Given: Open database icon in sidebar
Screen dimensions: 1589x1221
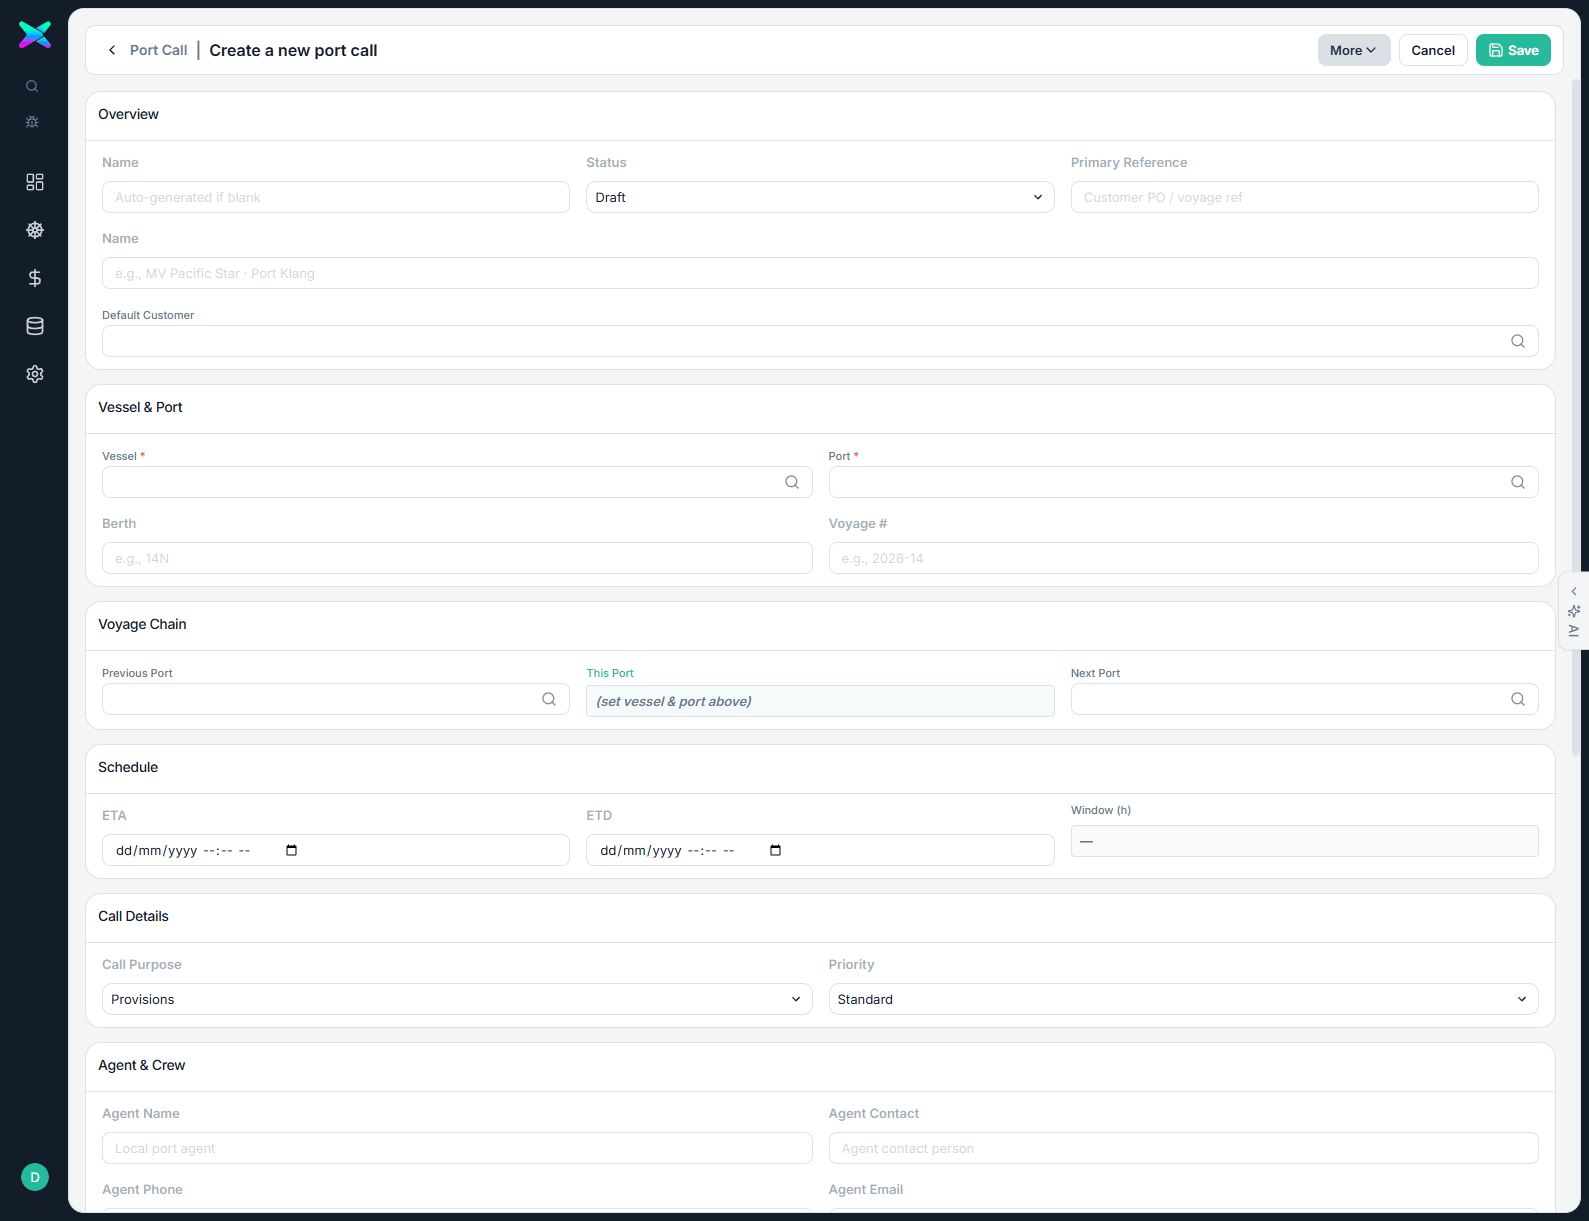Looking at the screenshot, I should pos(35,326).
